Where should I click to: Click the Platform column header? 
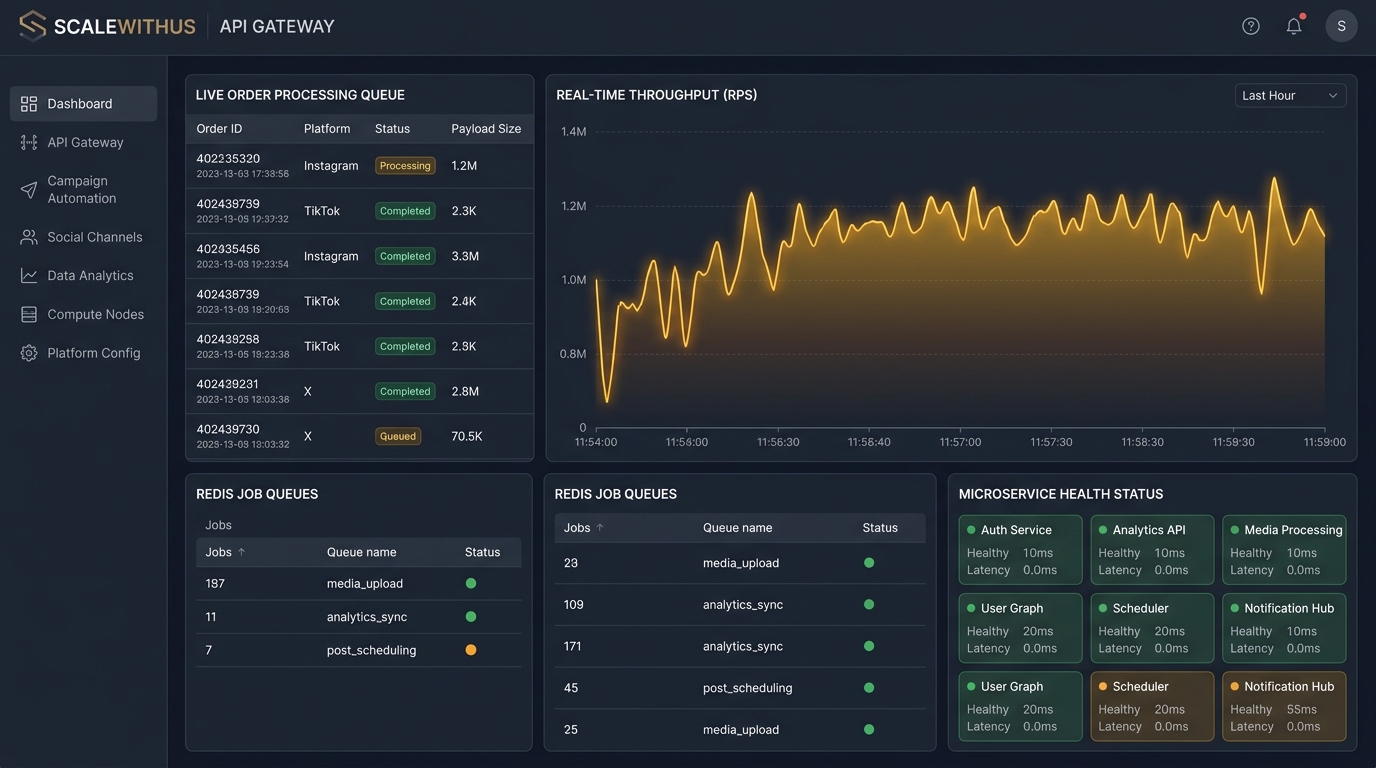coord(327,129)
